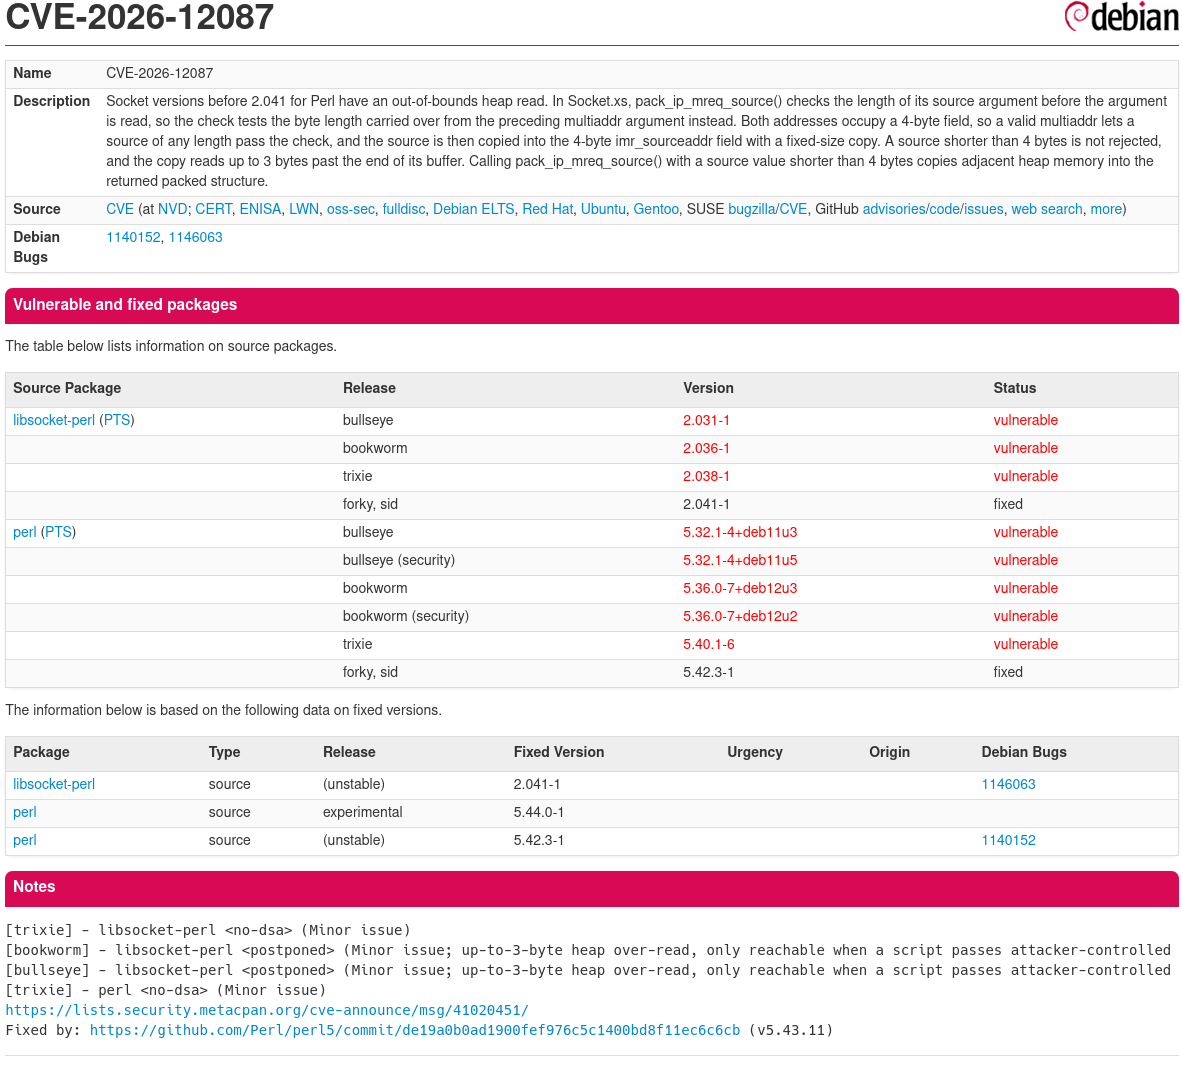
Task: Click version 5.32.1-4+deb11u3
Action: [x=740, y=532]
